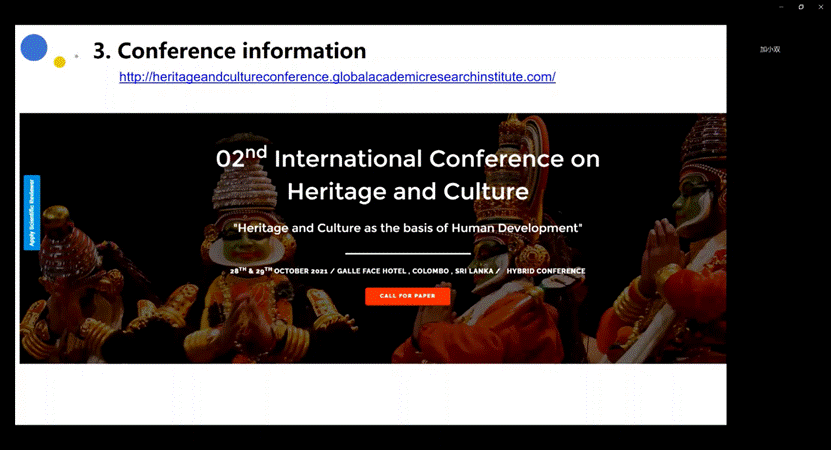Click the quoted Human Development theme subtitle
The height and width of the screenshot is (450, 831).
click(x=407, y=228)
